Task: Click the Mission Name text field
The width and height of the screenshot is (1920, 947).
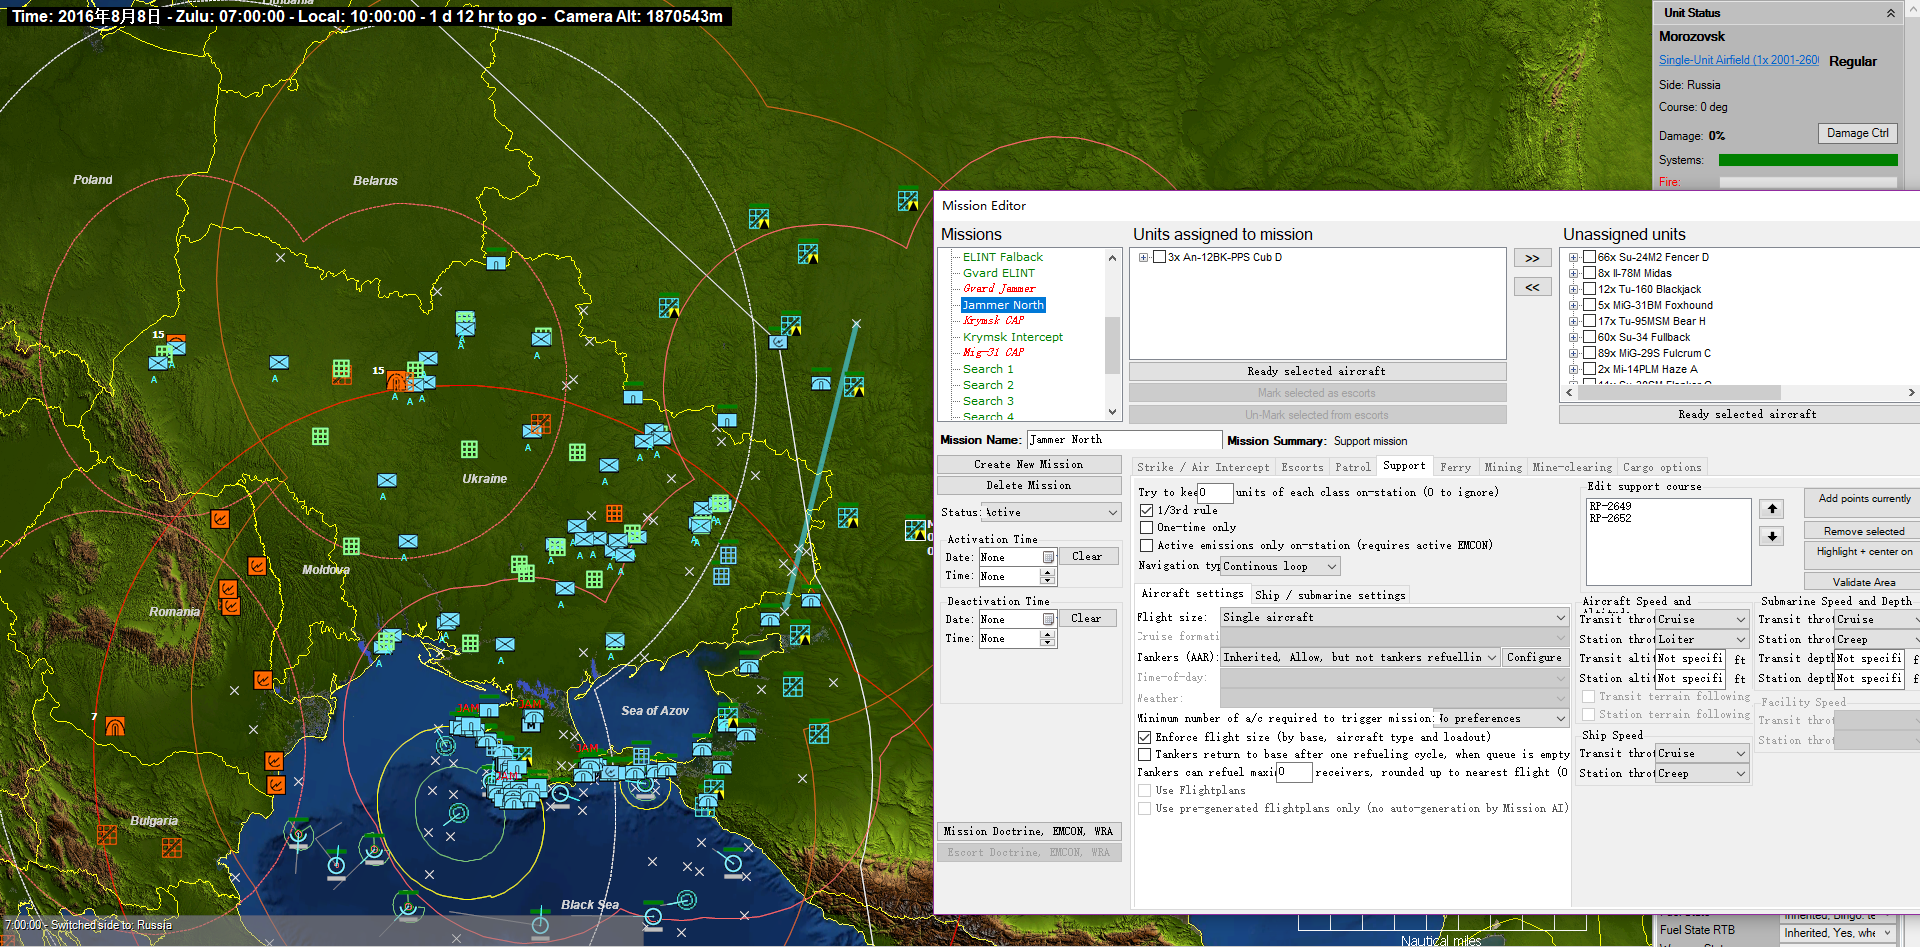Action: pos(1123,440)
